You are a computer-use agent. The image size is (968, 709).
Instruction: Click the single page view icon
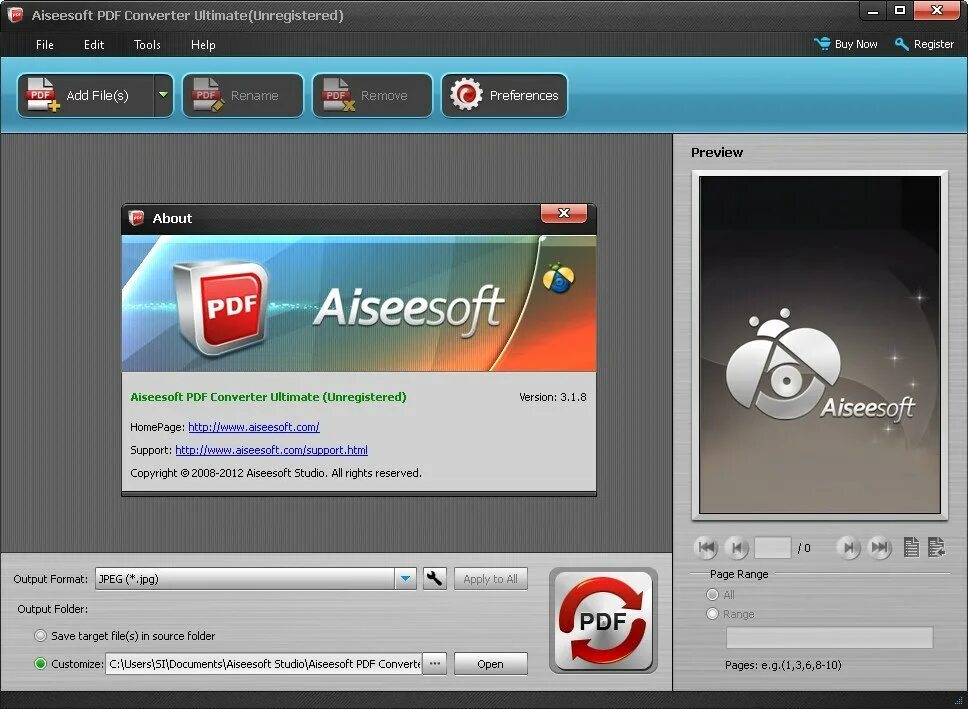(x=911, y=547)
